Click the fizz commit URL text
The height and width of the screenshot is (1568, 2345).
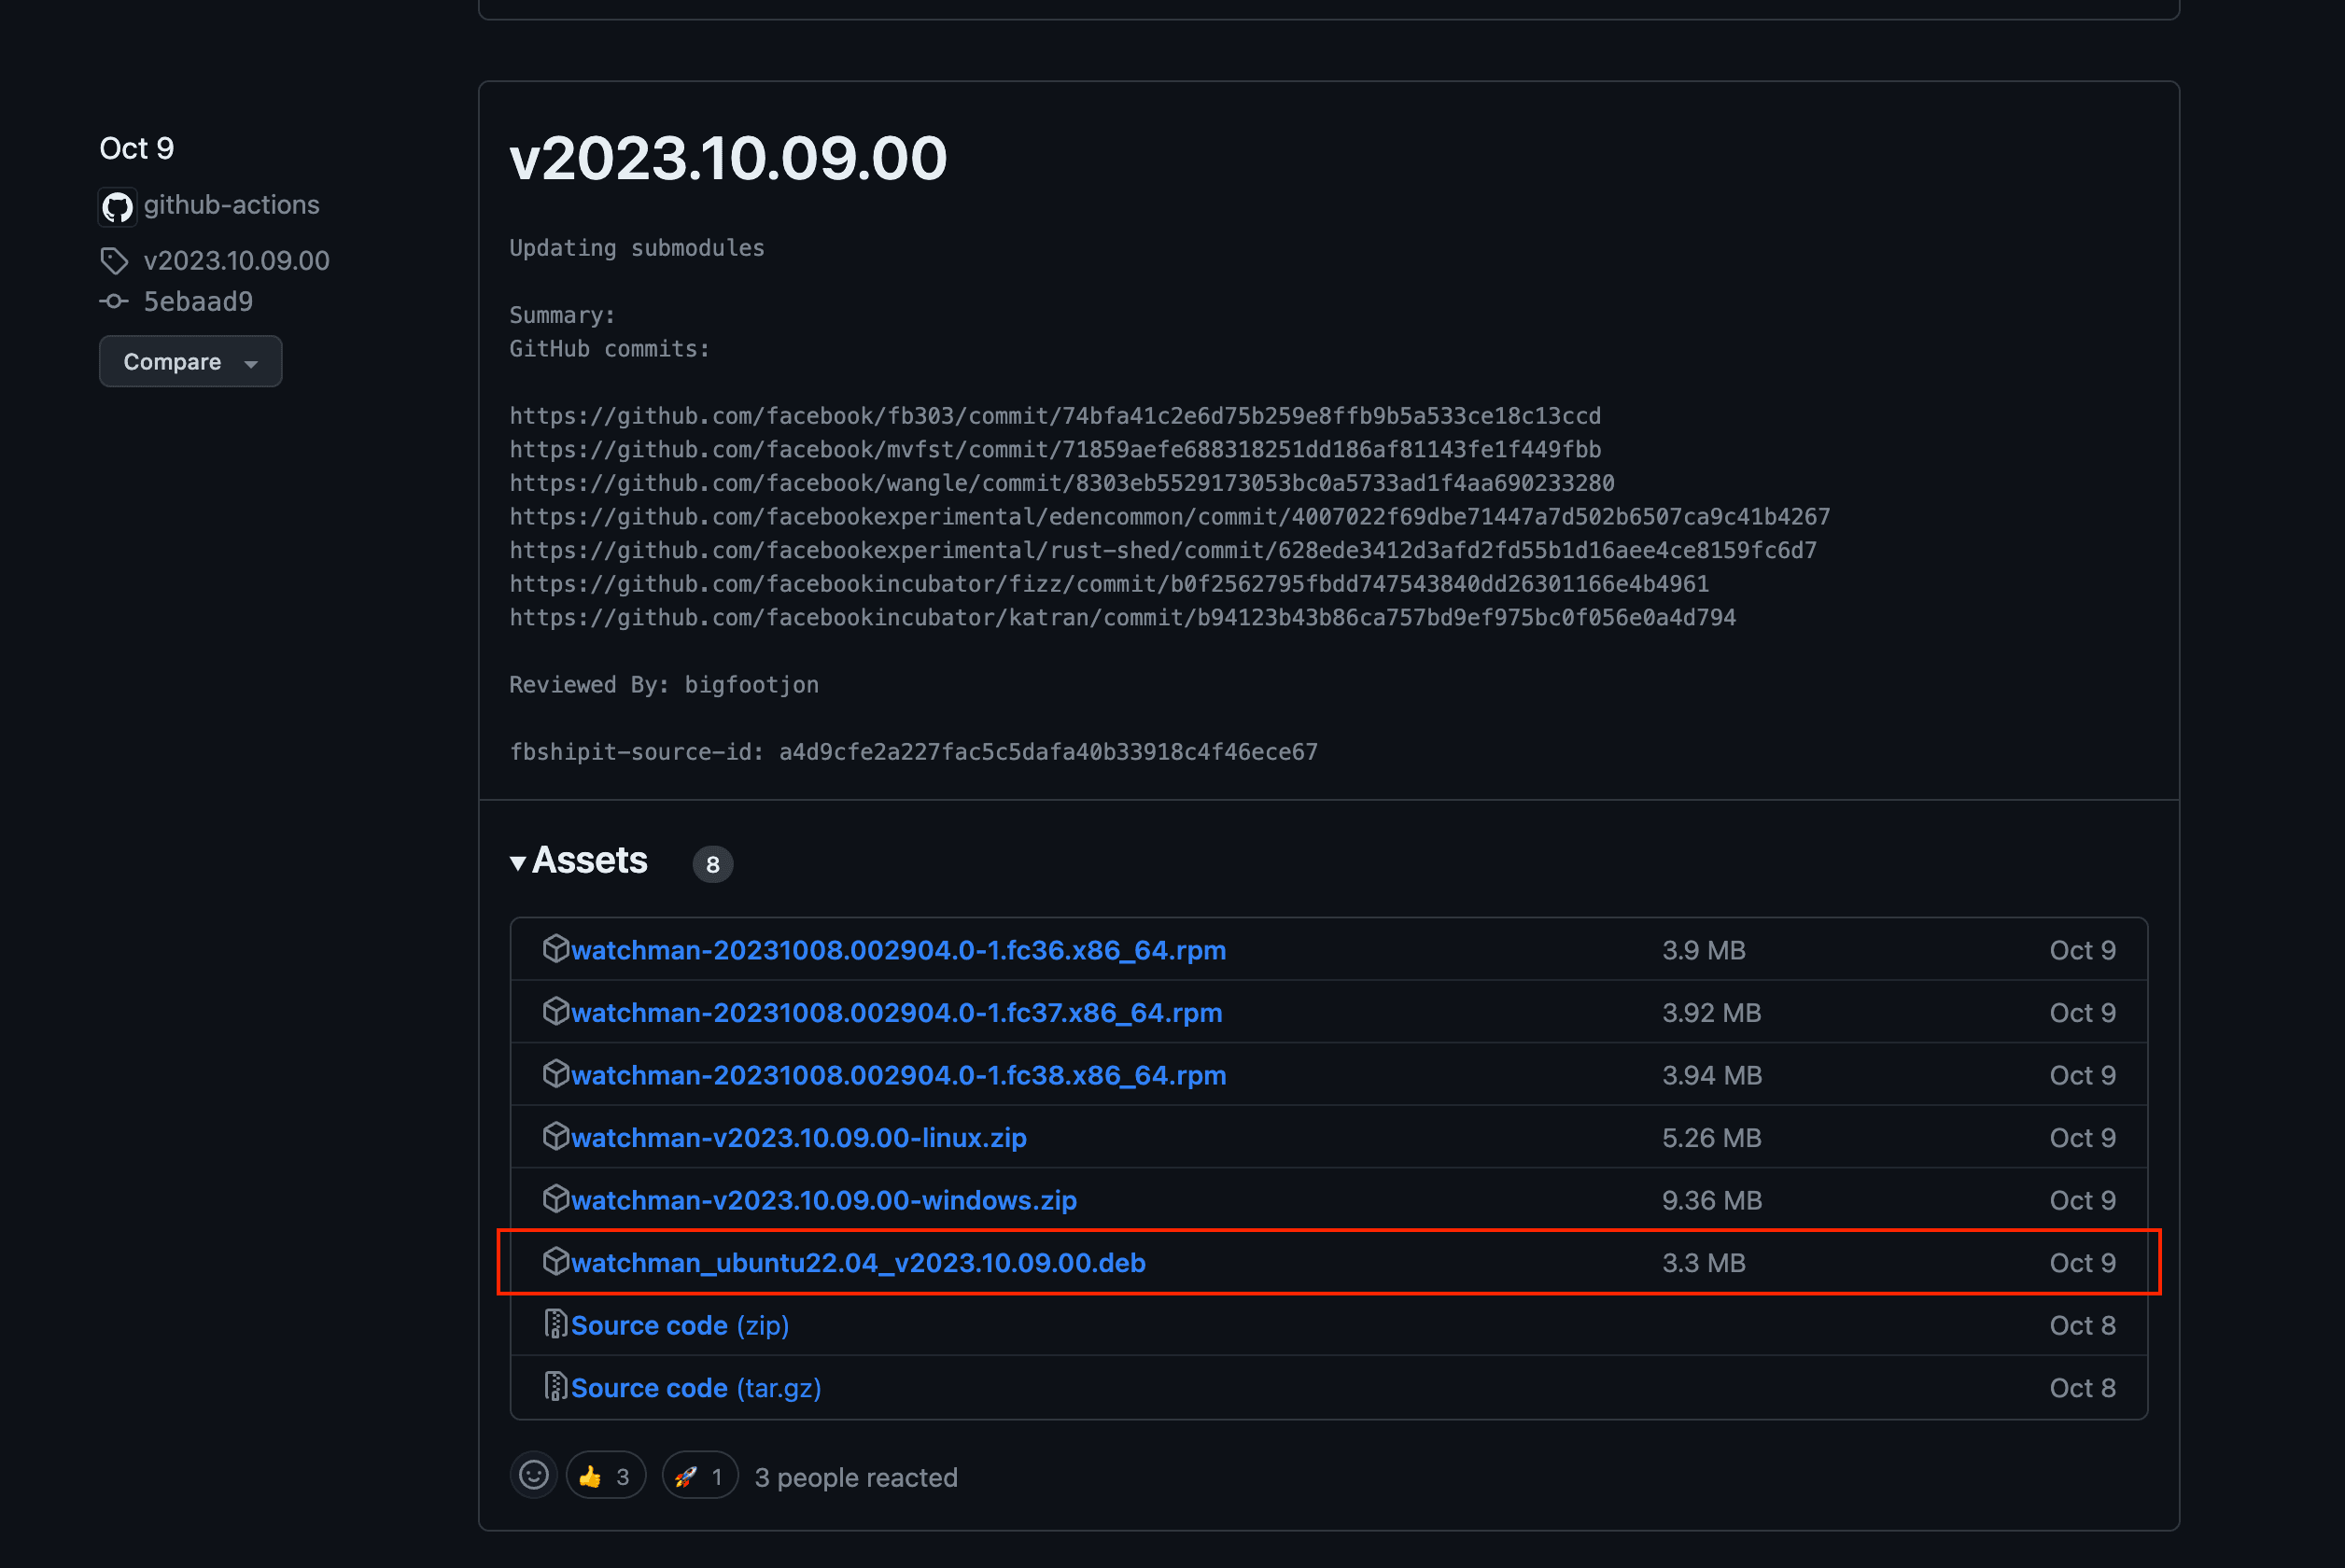1109,584
